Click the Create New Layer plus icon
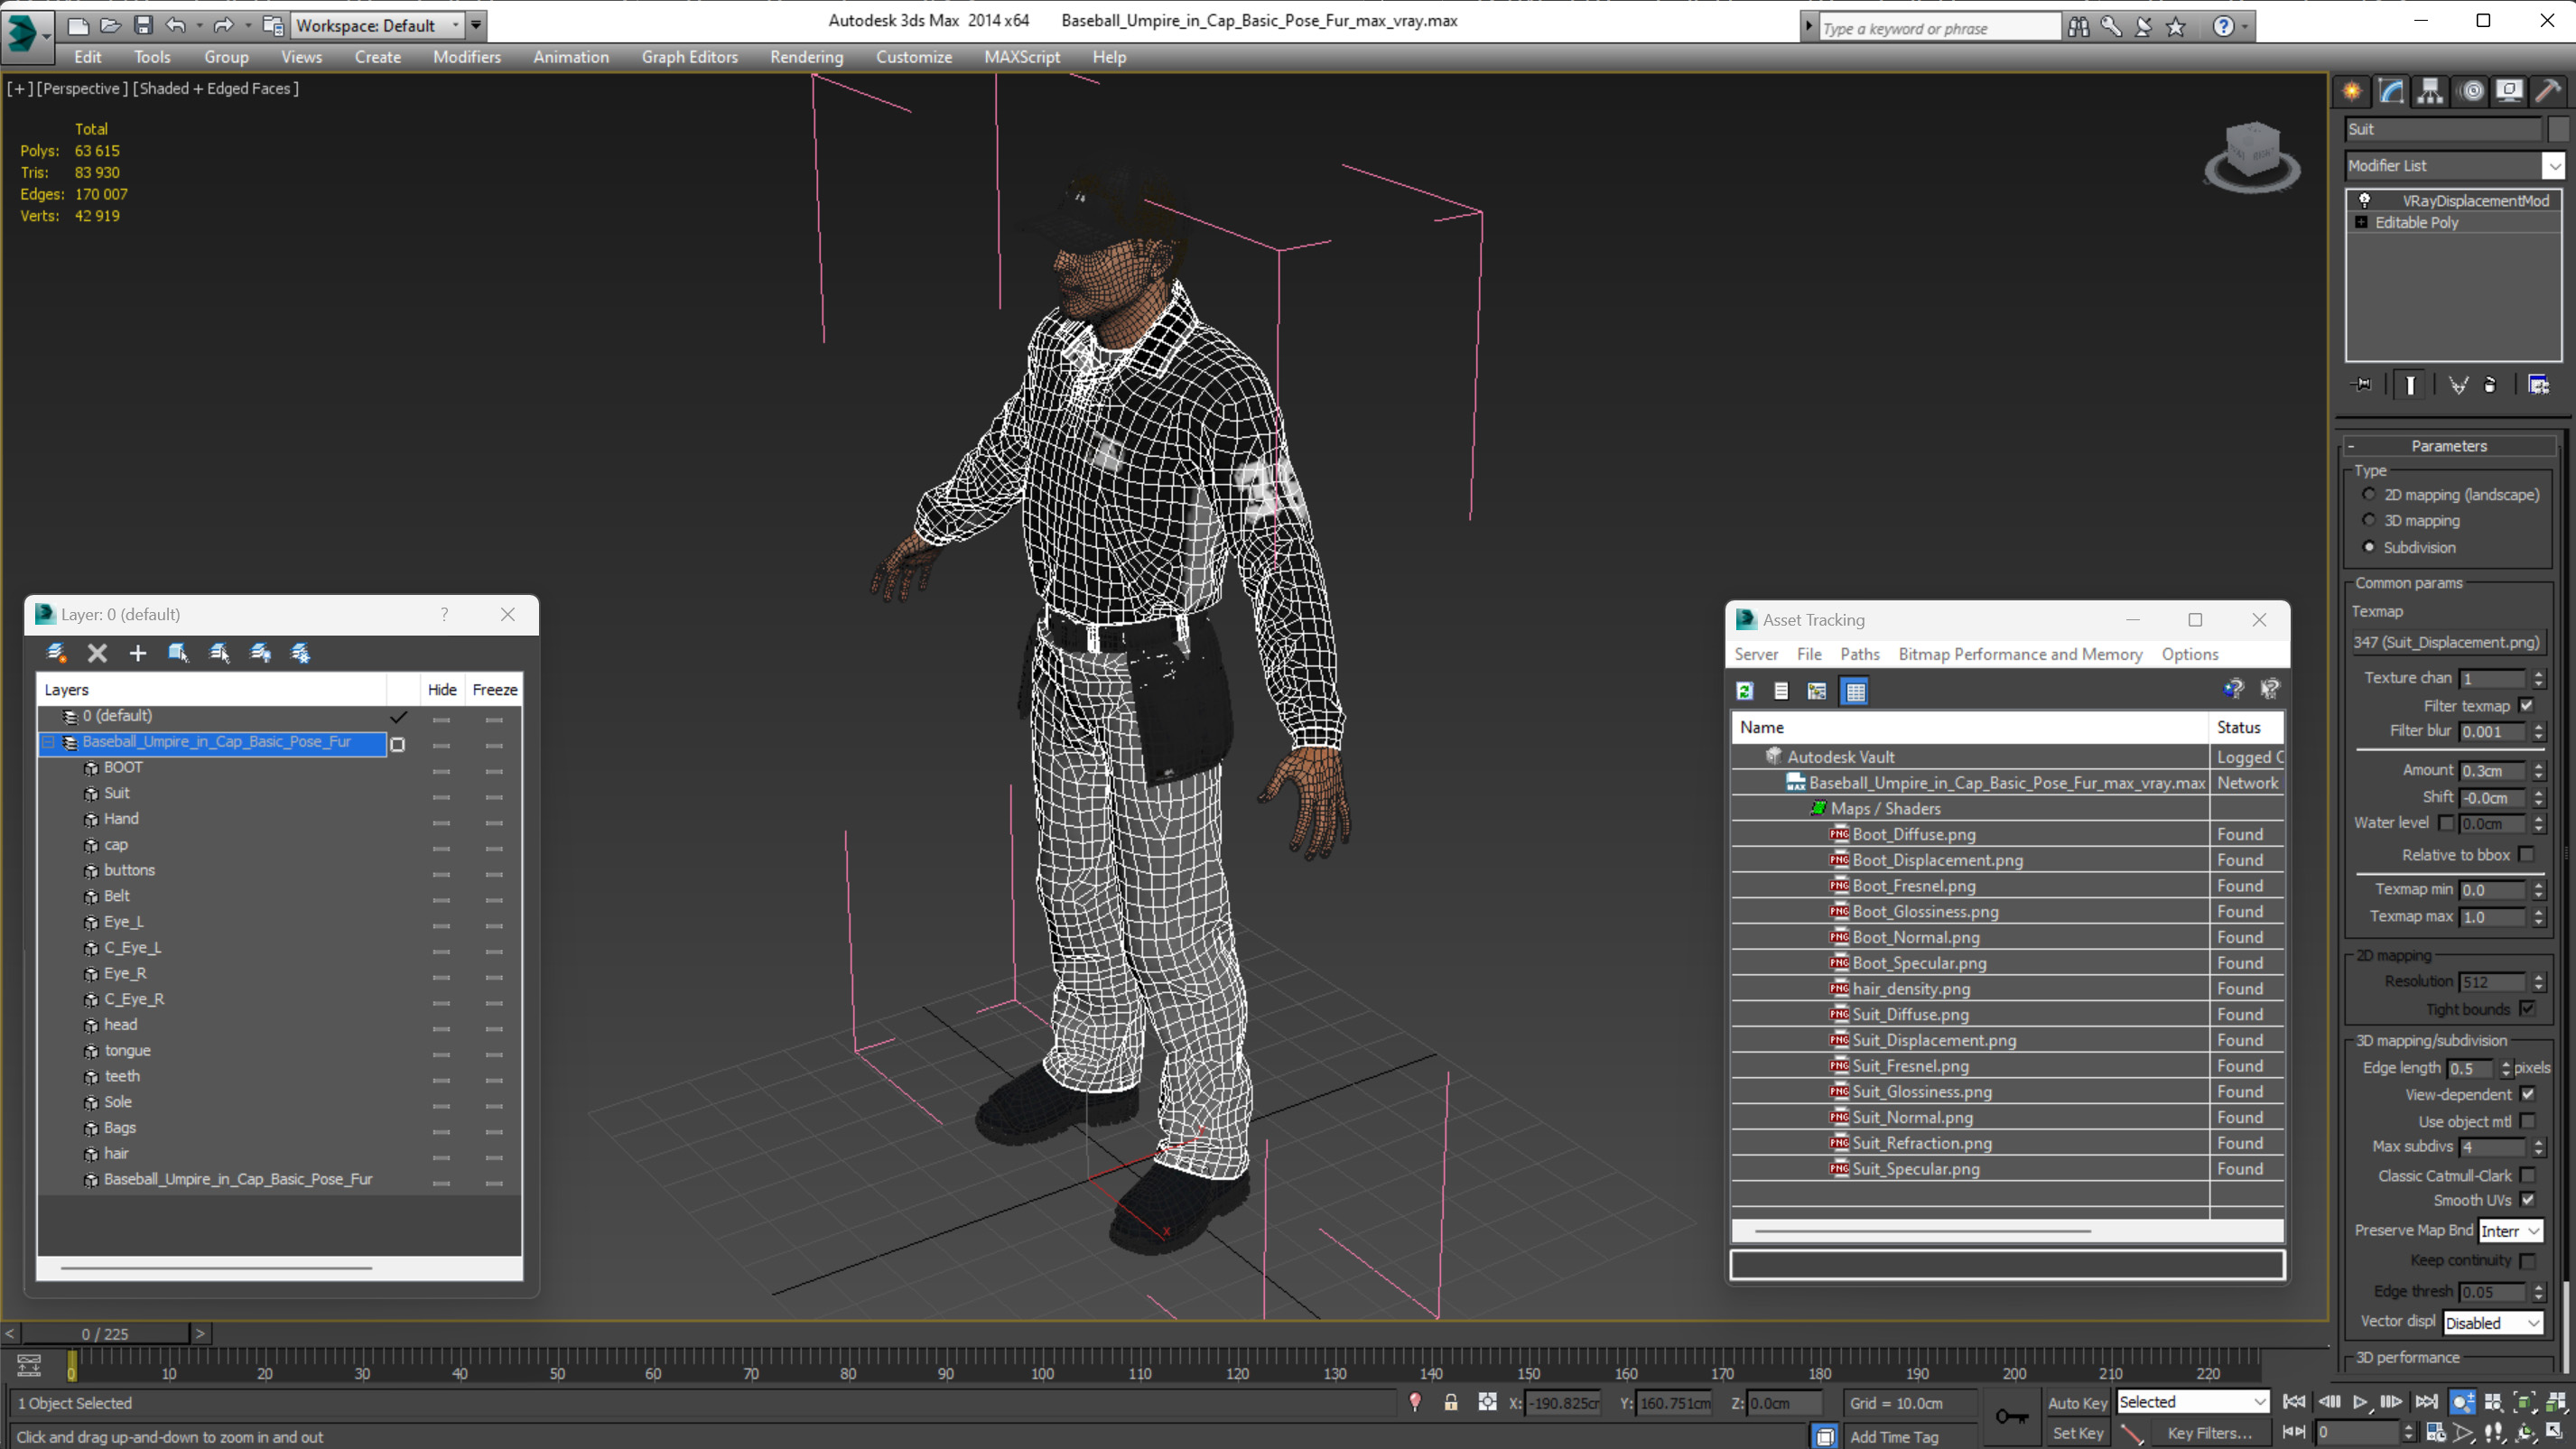Screen dimensions: 2576x1449 pos(137,653)
